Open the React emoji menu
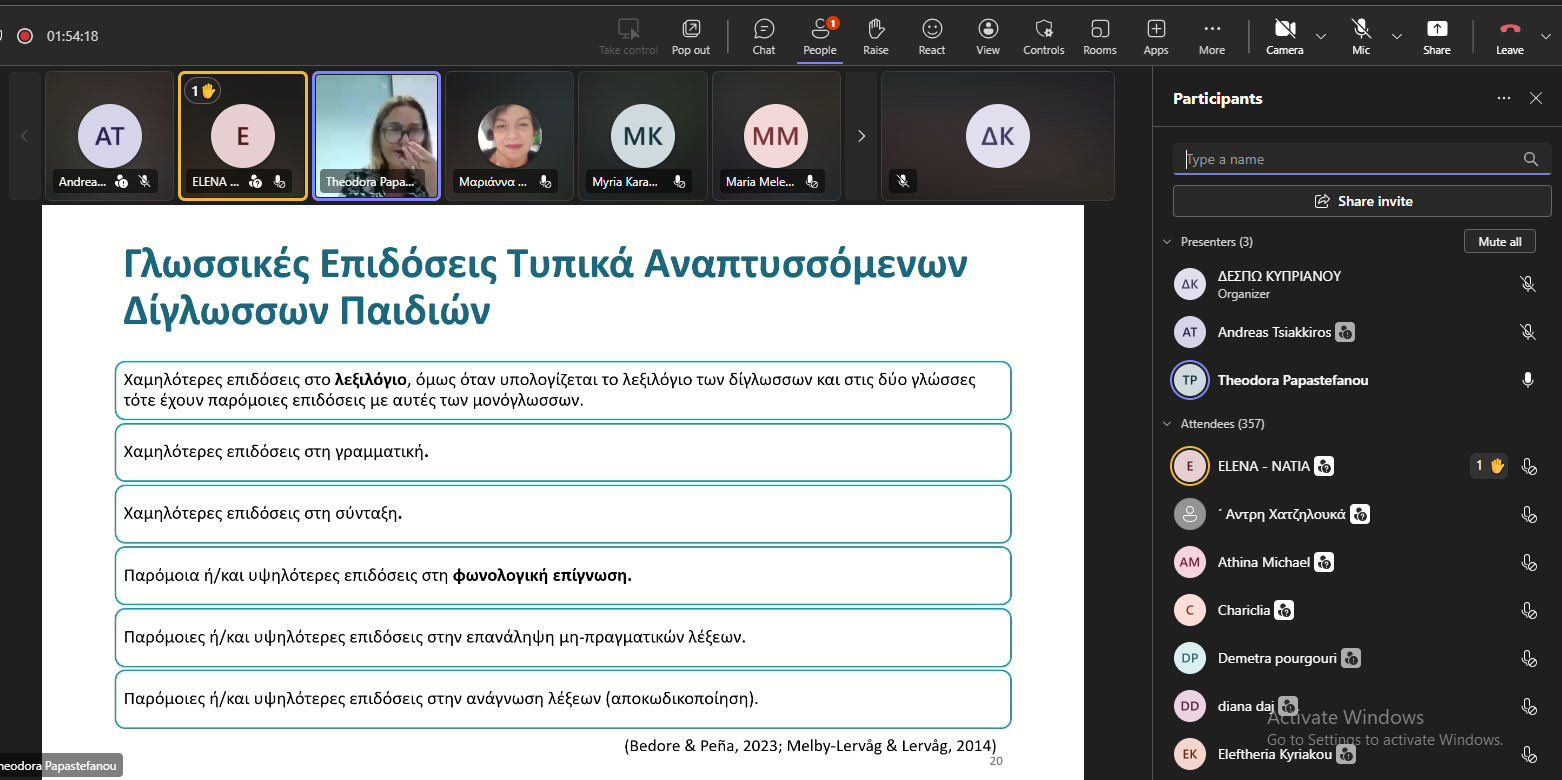The height and width of the screenshot is (780, 1562). pyautogui.click(x=932, y=36)
